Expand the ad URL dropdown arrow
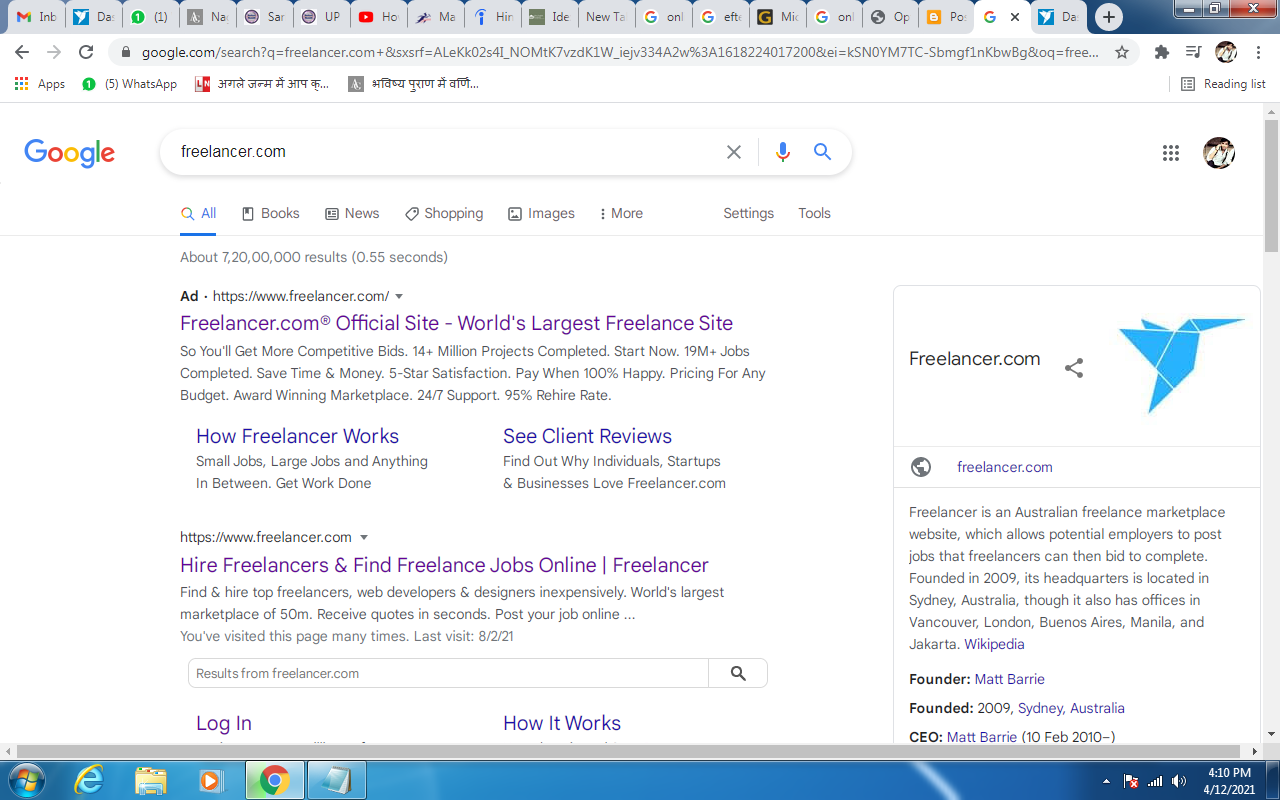This screenshot has height=800, width=1280. click(399, 297)
